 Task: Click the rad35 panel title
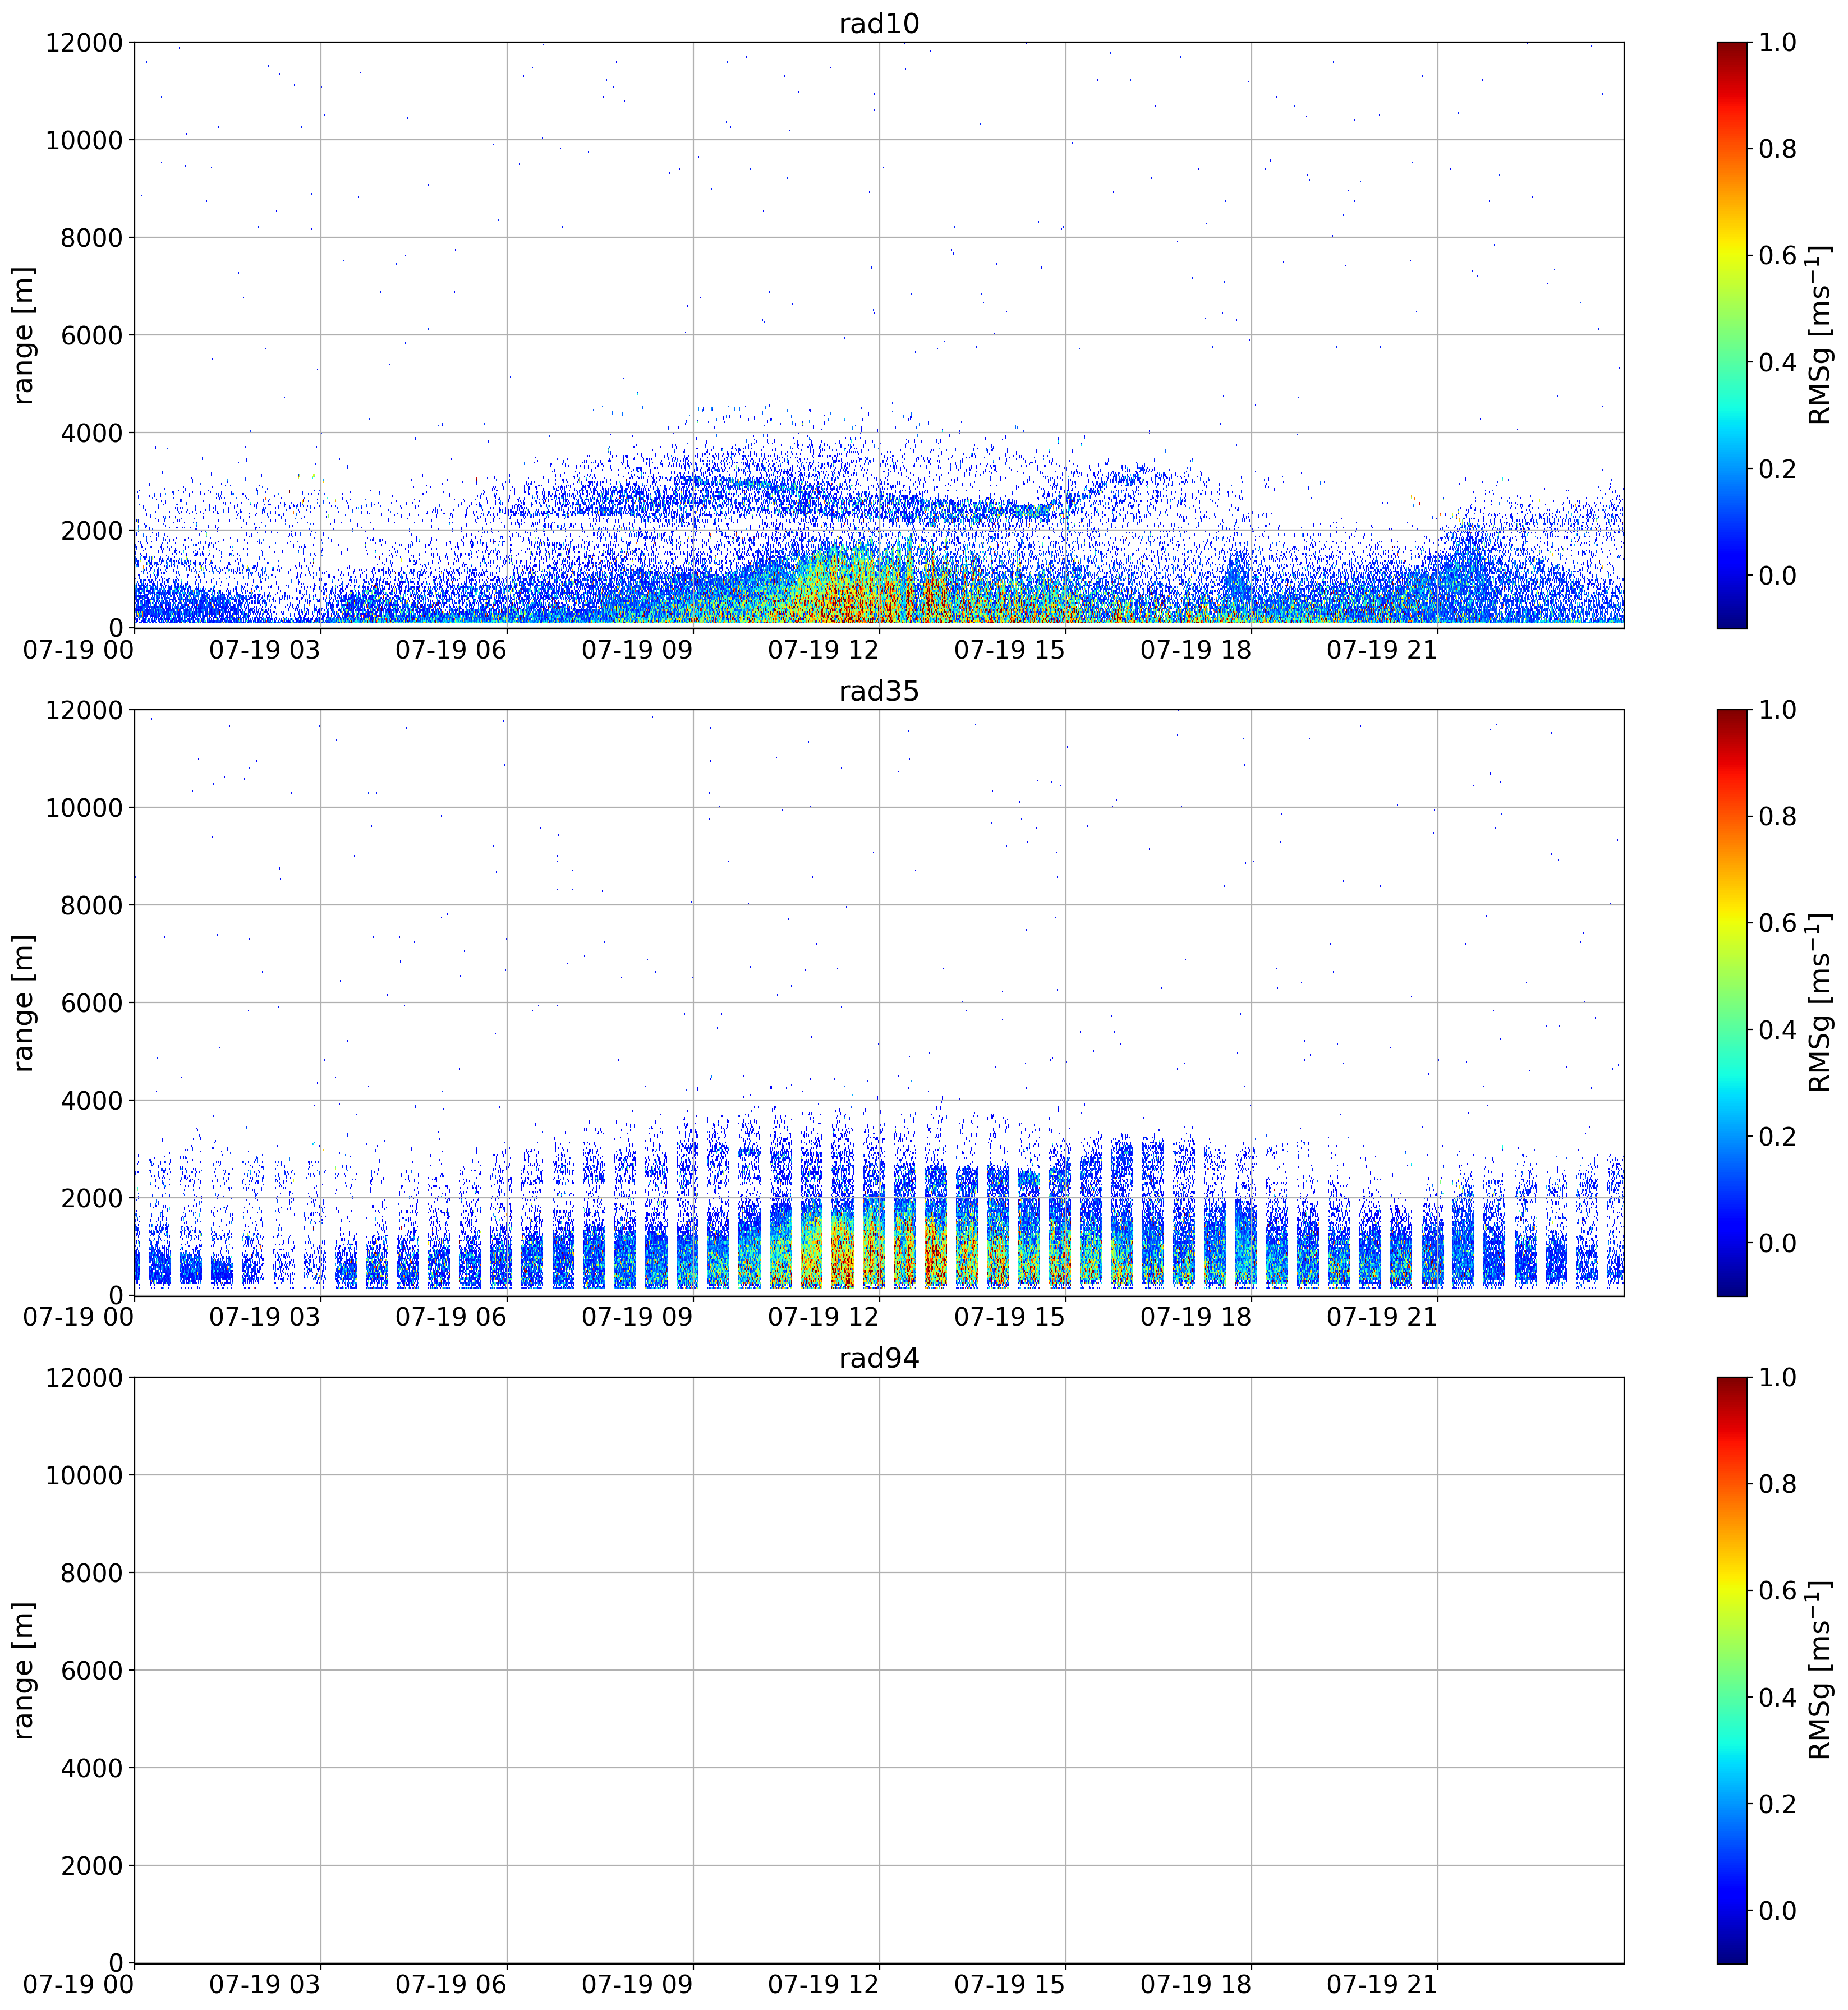point(878,691)
